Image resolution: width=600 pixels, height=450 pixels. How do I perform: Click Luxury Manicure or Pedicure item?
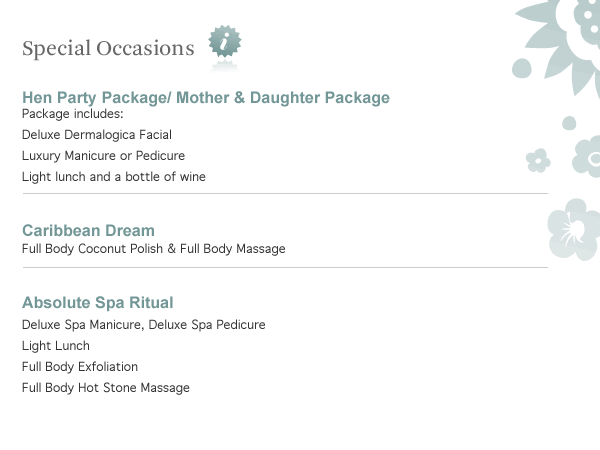103,156
